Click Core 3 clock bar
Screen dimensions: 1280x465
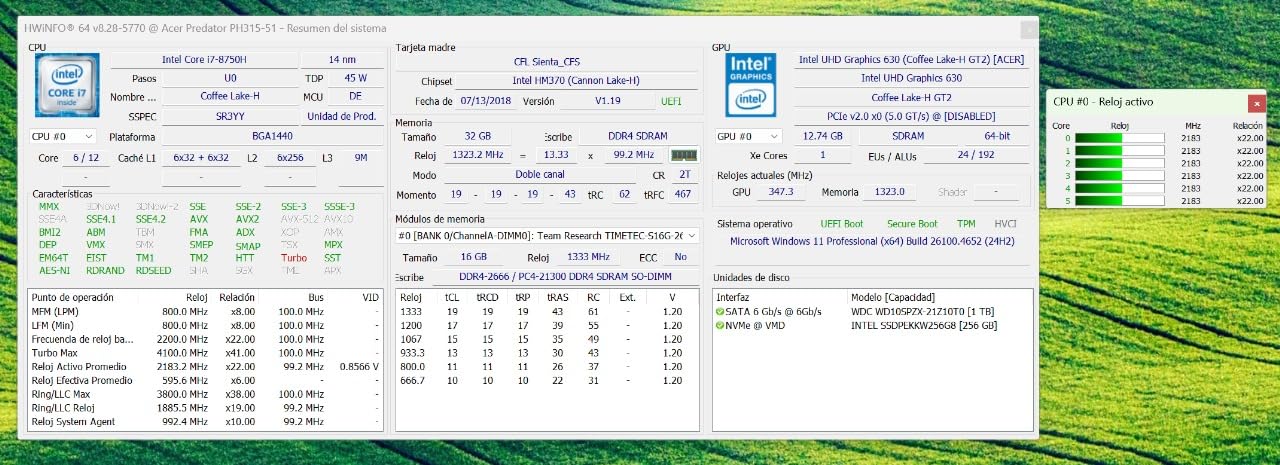point(1120,176)
